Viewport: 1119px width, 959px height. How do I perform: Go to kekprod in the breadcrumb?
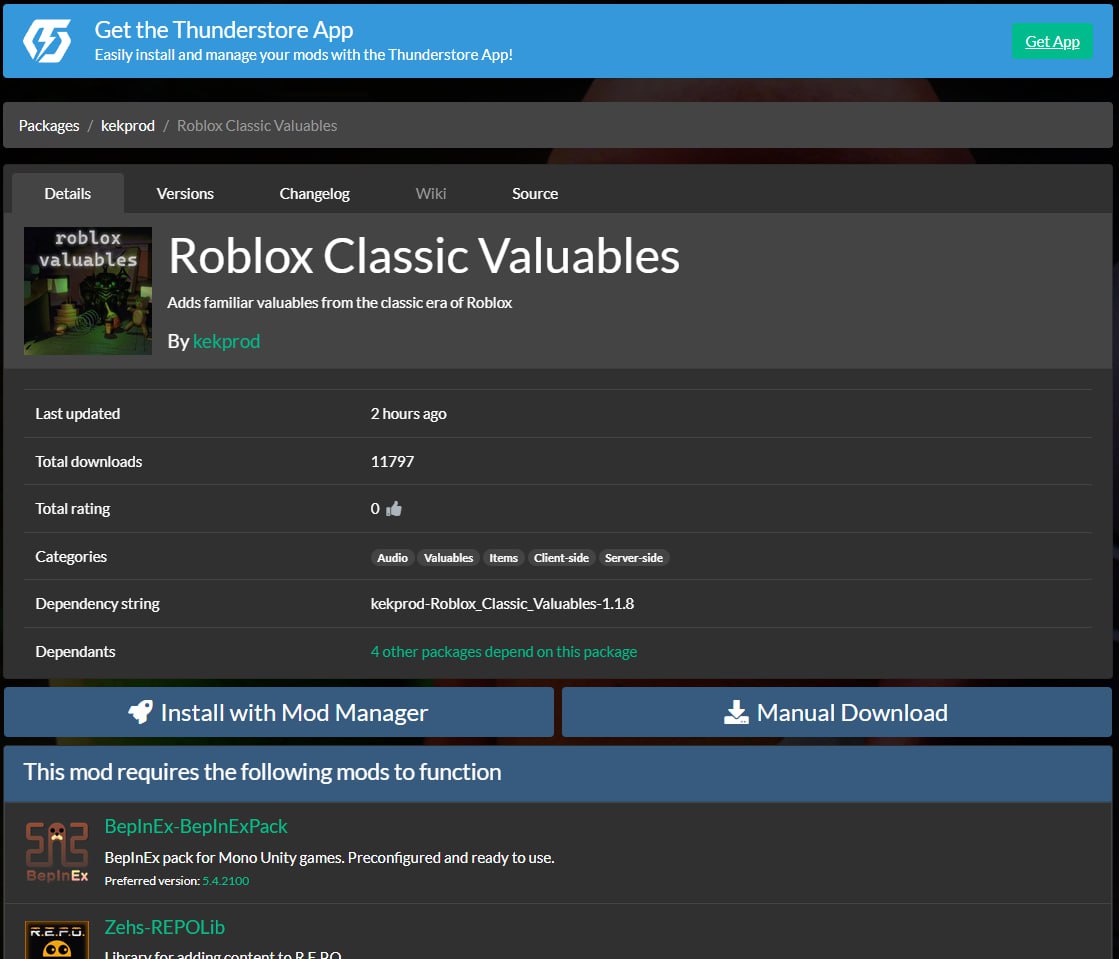[x=128, y=126]
